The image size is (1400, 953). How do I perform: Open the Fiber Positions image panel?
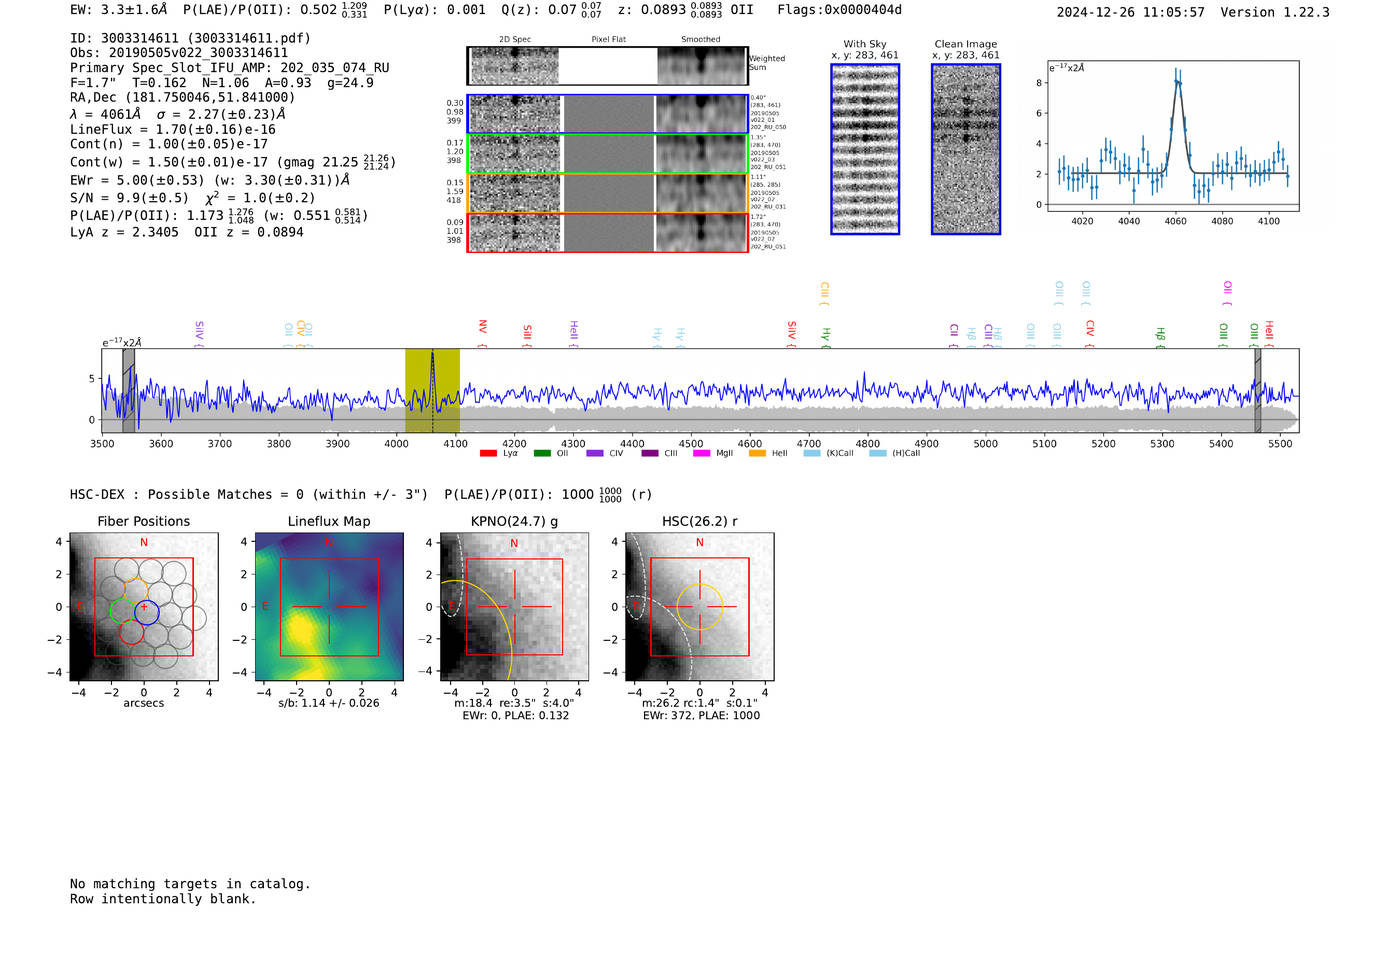pos(144,607)
